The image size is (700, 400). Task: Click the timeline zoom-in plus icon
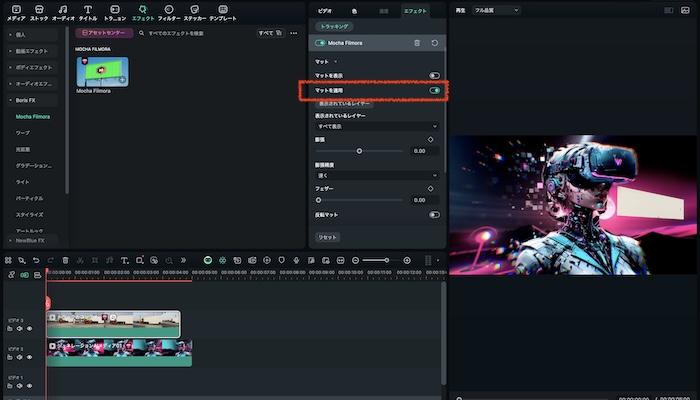tap(407, 260)
